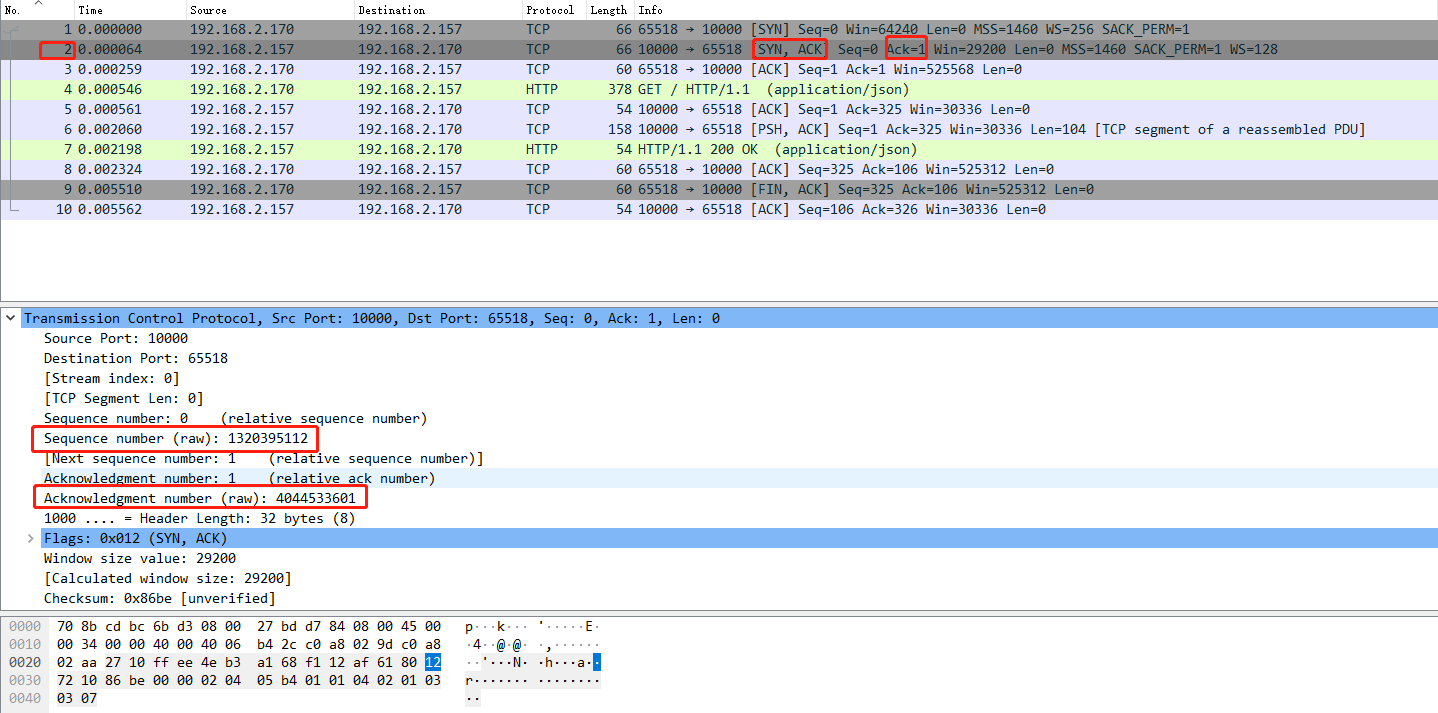Sort packets by the Time column
Image resolution: width=1438 pixels, height=713 pixels.
(120, 10)
